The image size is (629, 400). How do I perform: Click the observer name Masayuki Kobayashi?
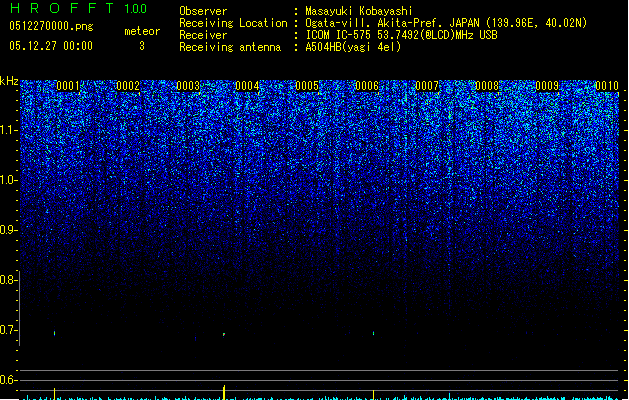point(359,11)
